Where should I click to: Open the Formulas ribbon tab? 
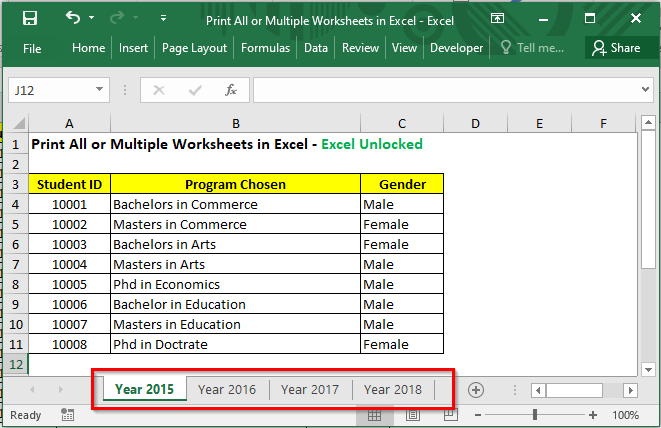click(x=266, y=48)
